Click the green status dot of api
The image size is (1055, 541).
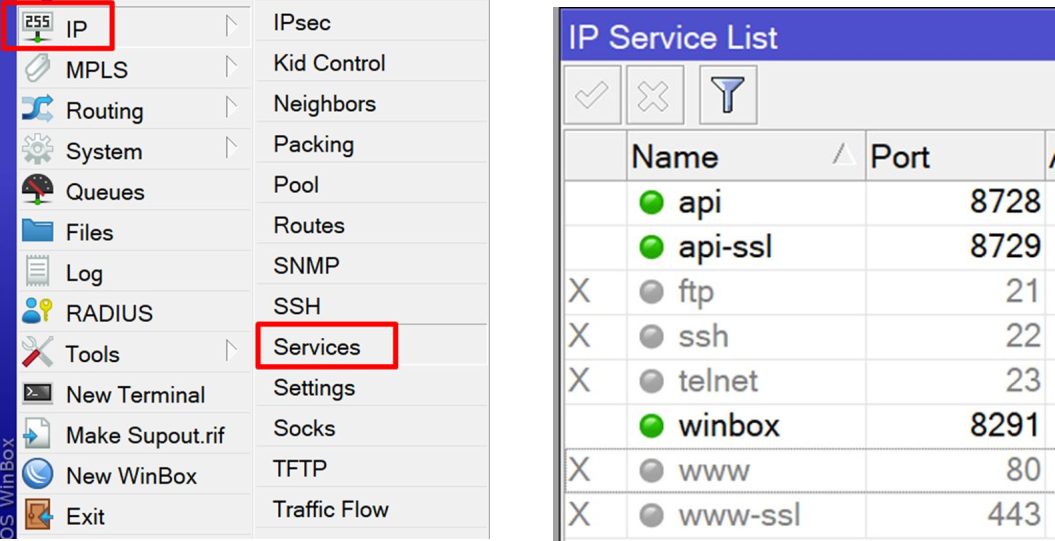coord(651,203)
